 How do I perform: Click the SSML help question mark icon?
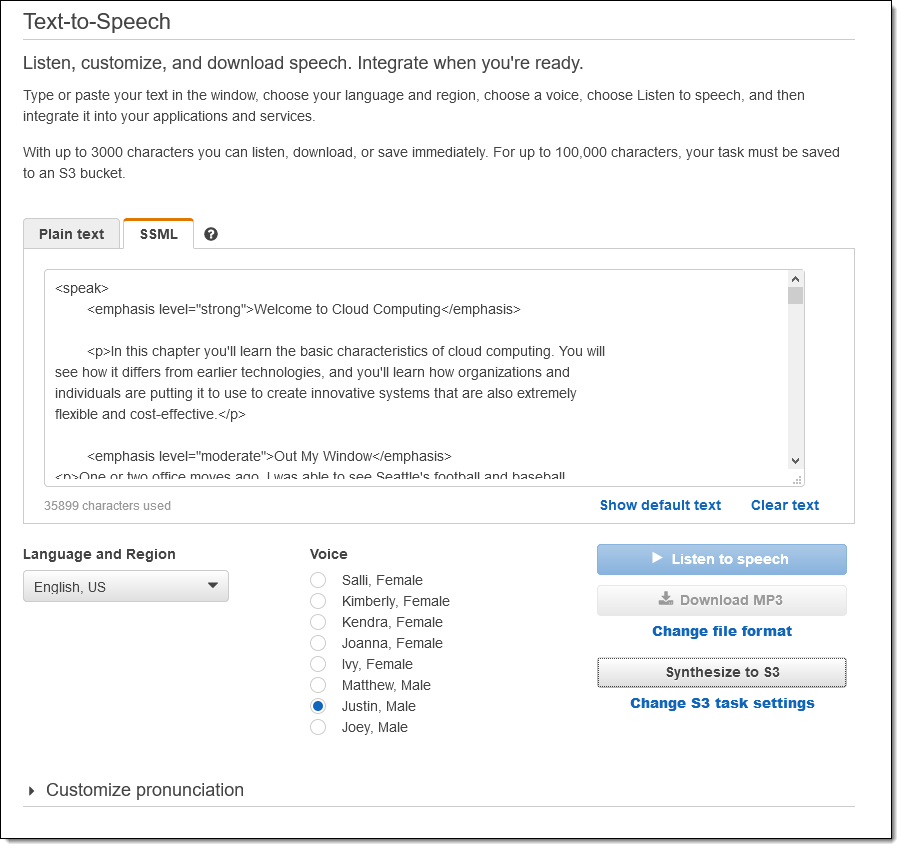click(x=211, y=234)
